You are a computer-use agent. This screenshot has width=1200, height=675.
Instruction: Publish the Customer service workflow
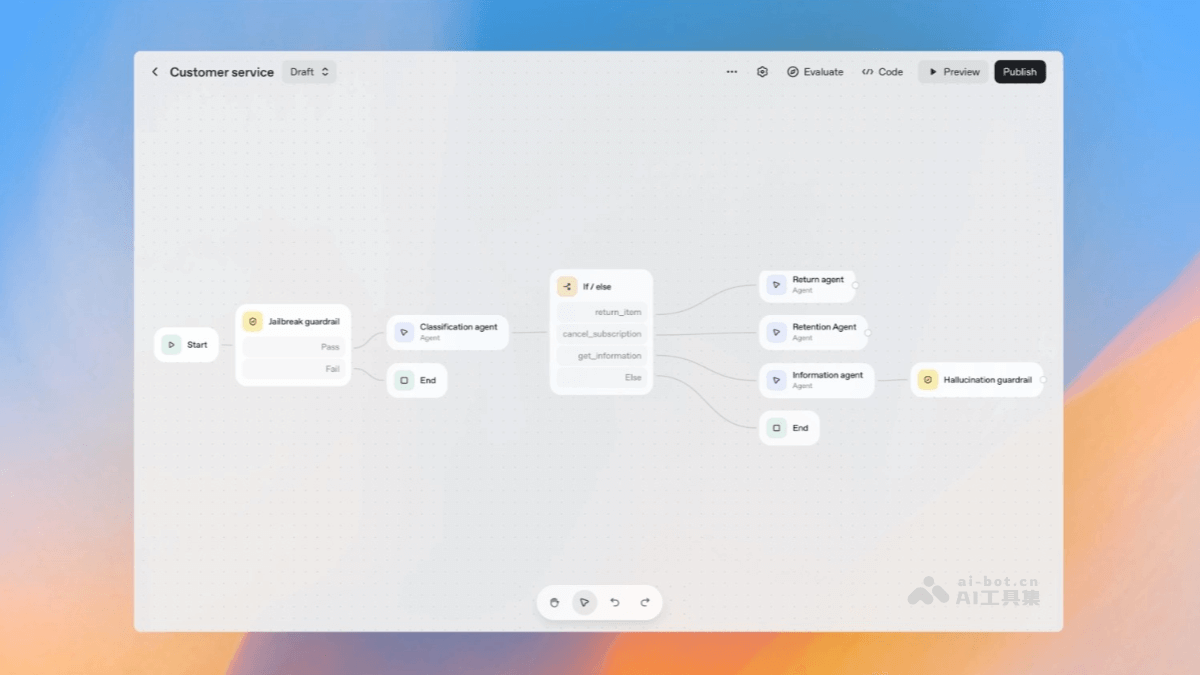[1019, 71]
